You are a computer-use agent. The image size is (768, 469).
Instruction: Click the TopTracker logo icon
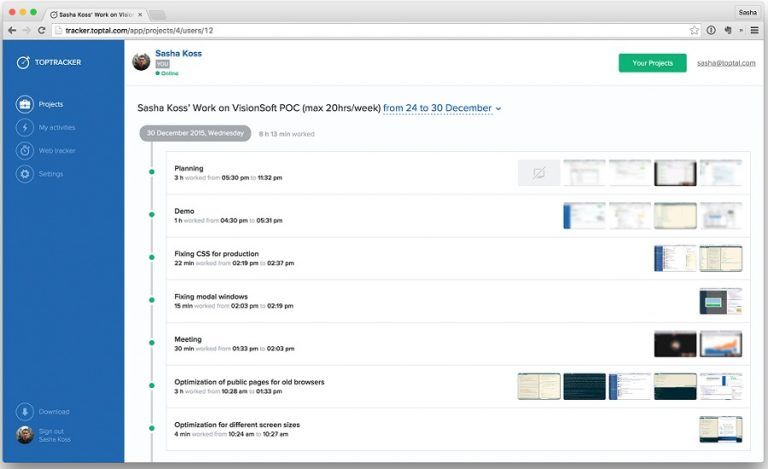(x=23, y=62)
